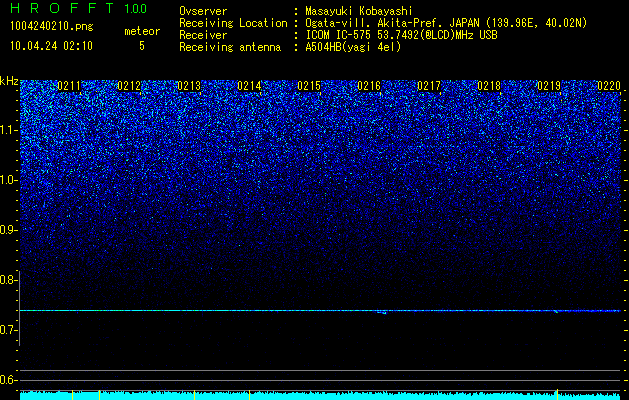Click the 0216 time label

(x=369, y=86)
